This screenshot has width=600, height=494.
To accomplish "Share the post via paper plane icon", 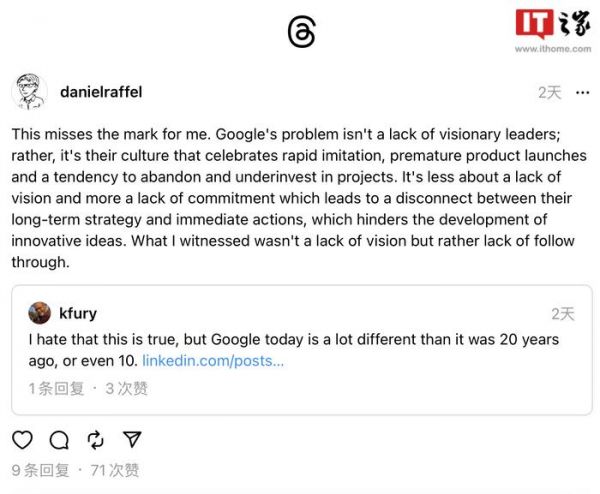I will pyautogui.click(x=132, y=439).
